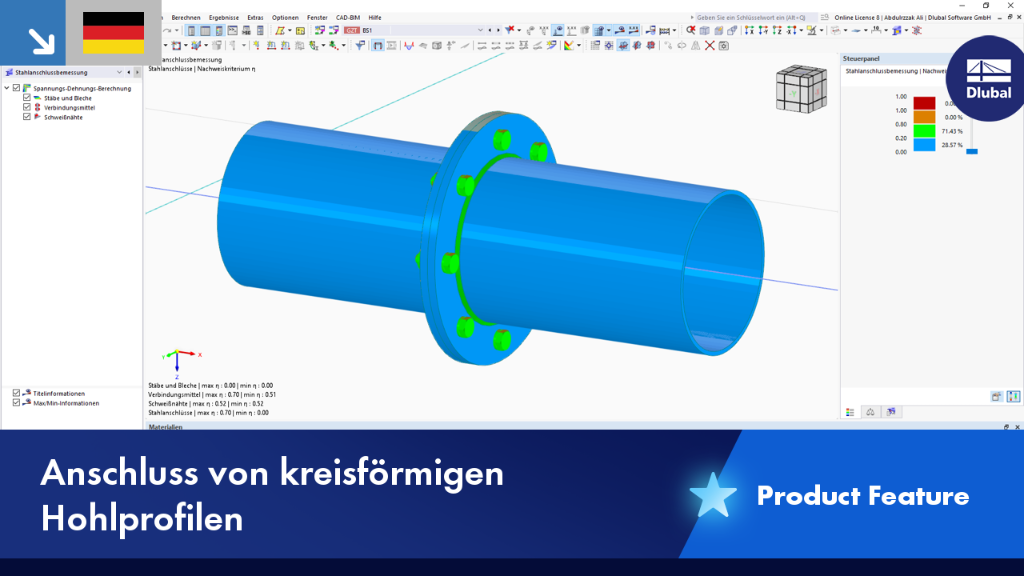Toggle Titelinformationen checkbox

(16, 393)
